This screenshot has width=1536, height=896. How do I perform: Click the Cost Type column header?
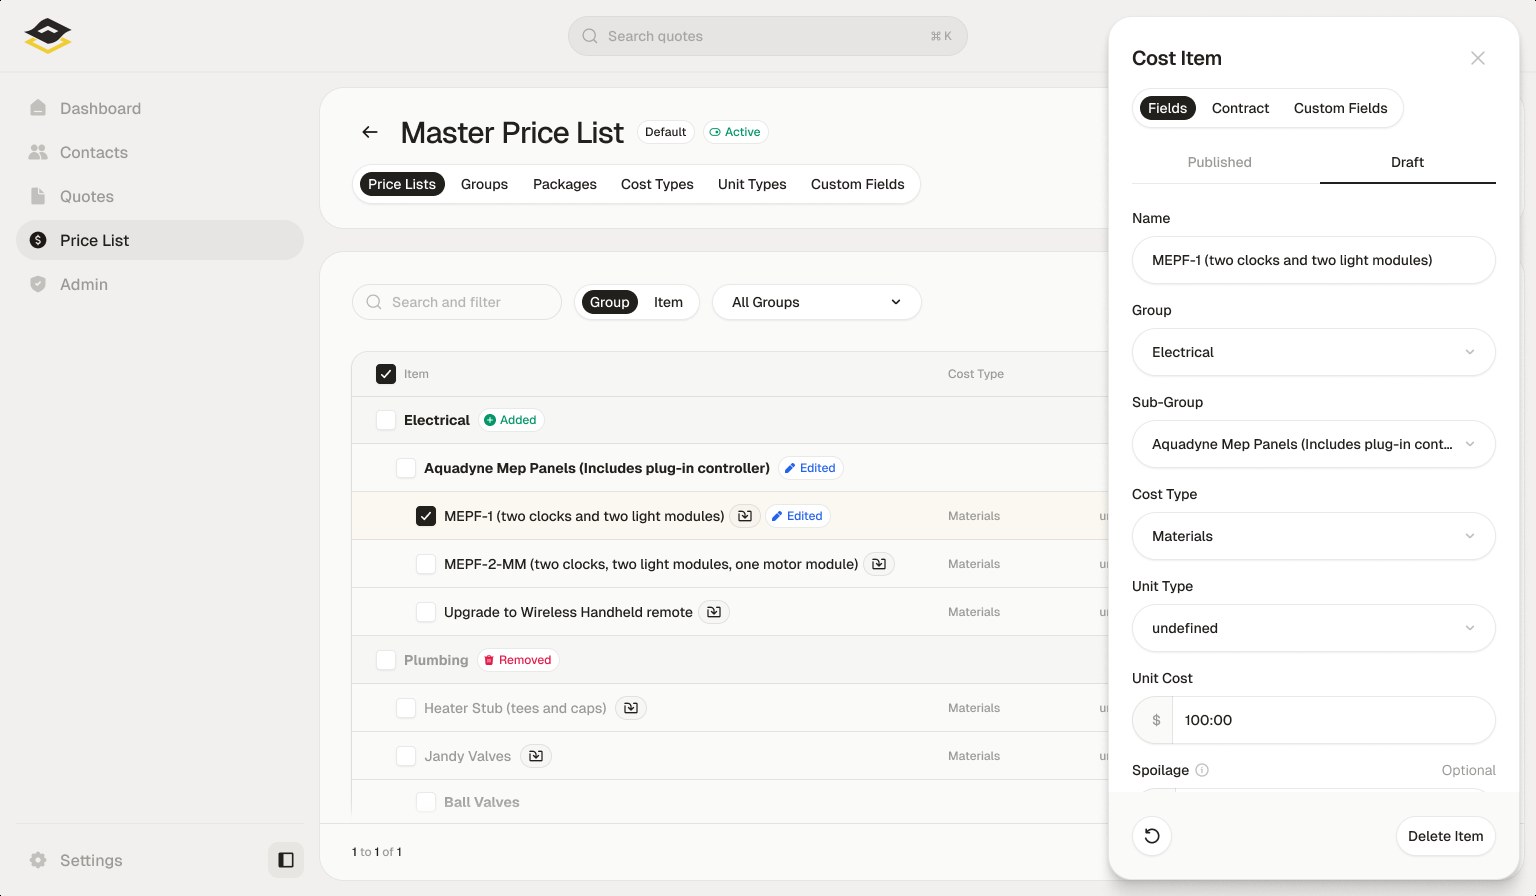(x=976, y=374)
